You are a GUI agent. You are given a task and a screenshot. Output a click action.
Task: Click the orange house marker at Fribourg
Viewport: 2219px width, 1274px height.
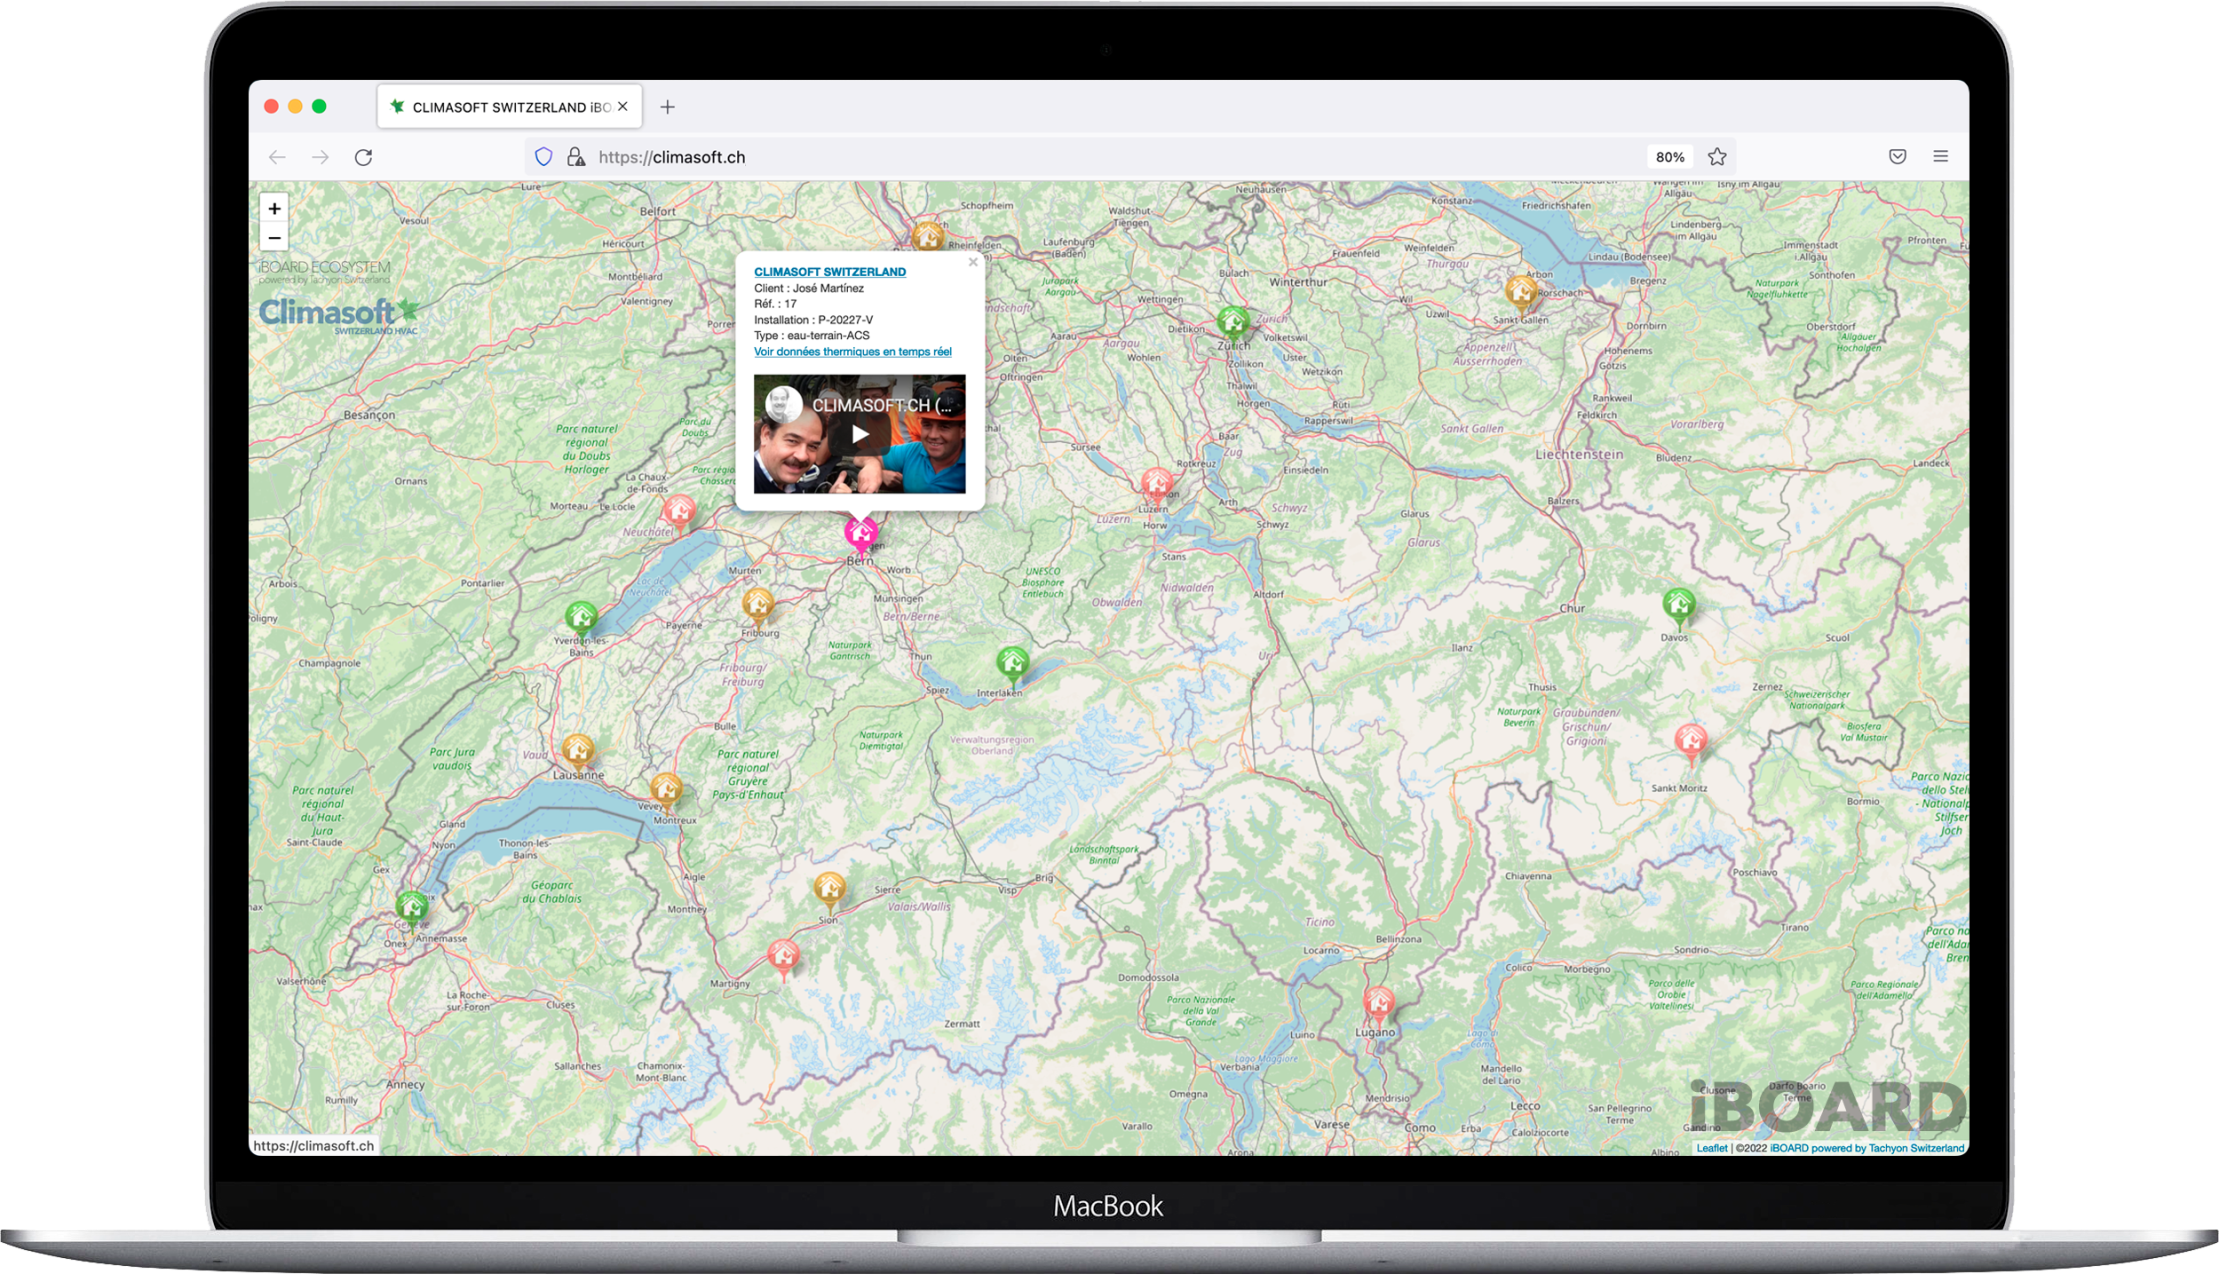tap(758, 605)
